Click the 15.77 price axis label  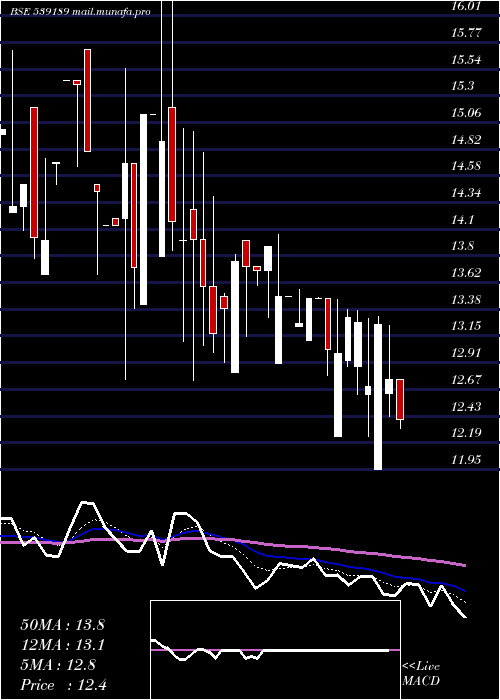coord(466,32)
